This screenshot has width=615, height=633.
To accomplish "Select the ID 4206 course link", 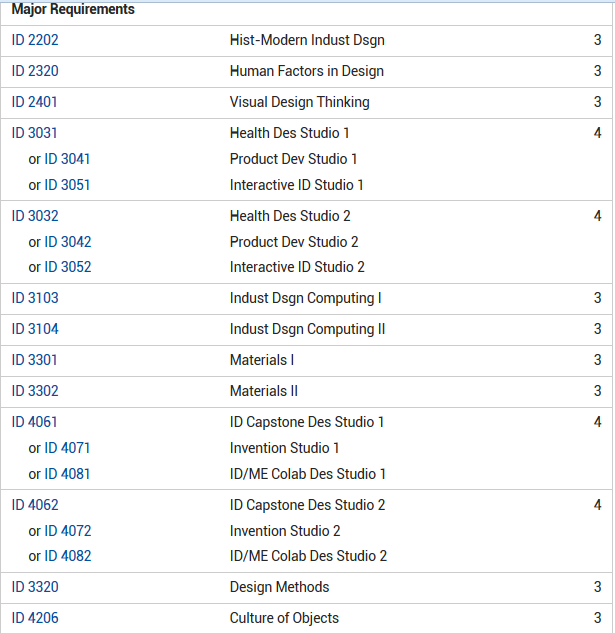I will pos(35,618).
